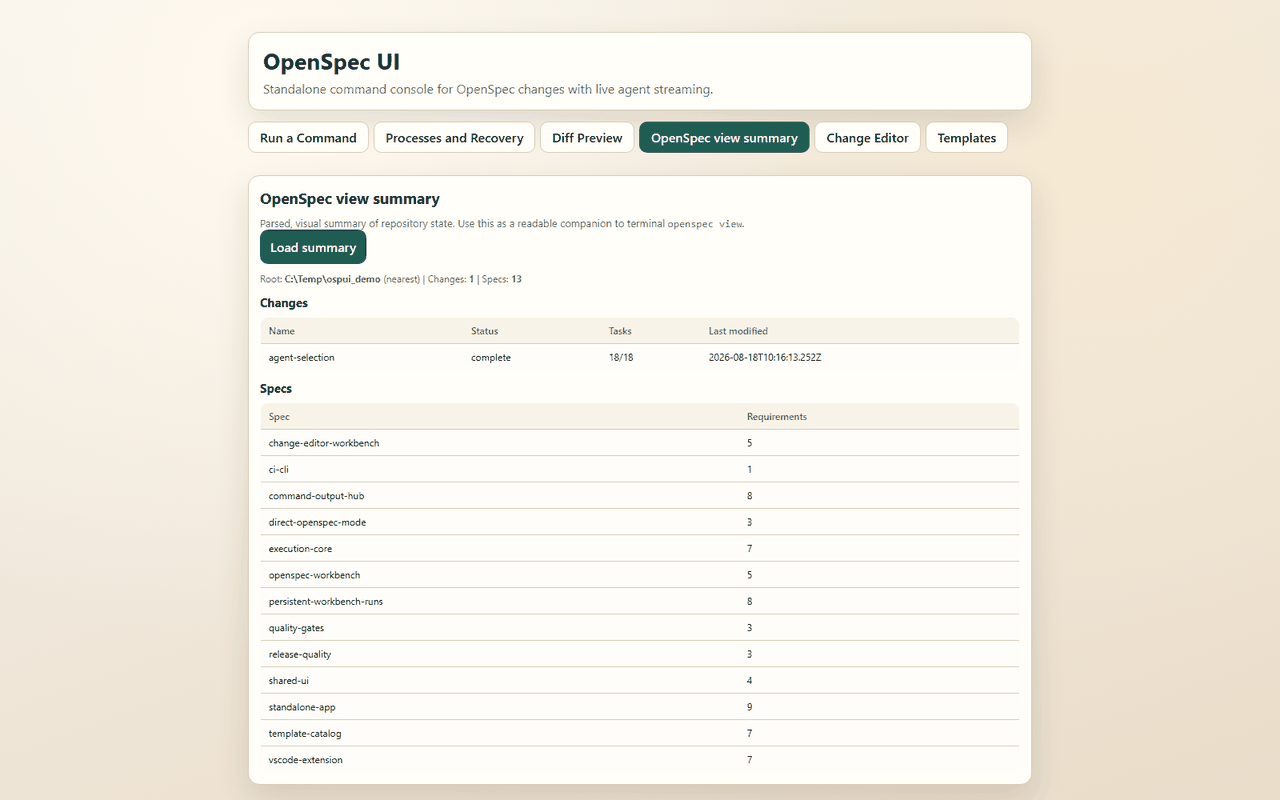Image resolution: width=1280 pixels, height=800 pixels.
Task: Click the persistent-workbench-runs spec name
Action: coord(326,602)
